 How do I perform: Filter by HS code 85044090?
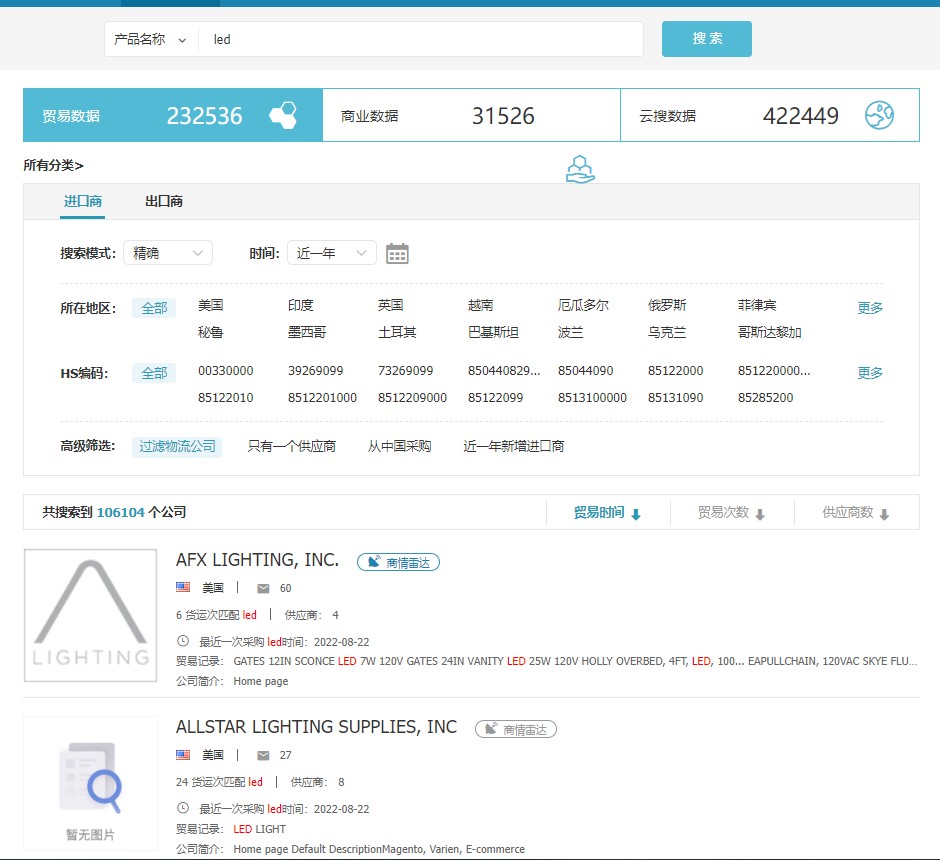[586, 371]
